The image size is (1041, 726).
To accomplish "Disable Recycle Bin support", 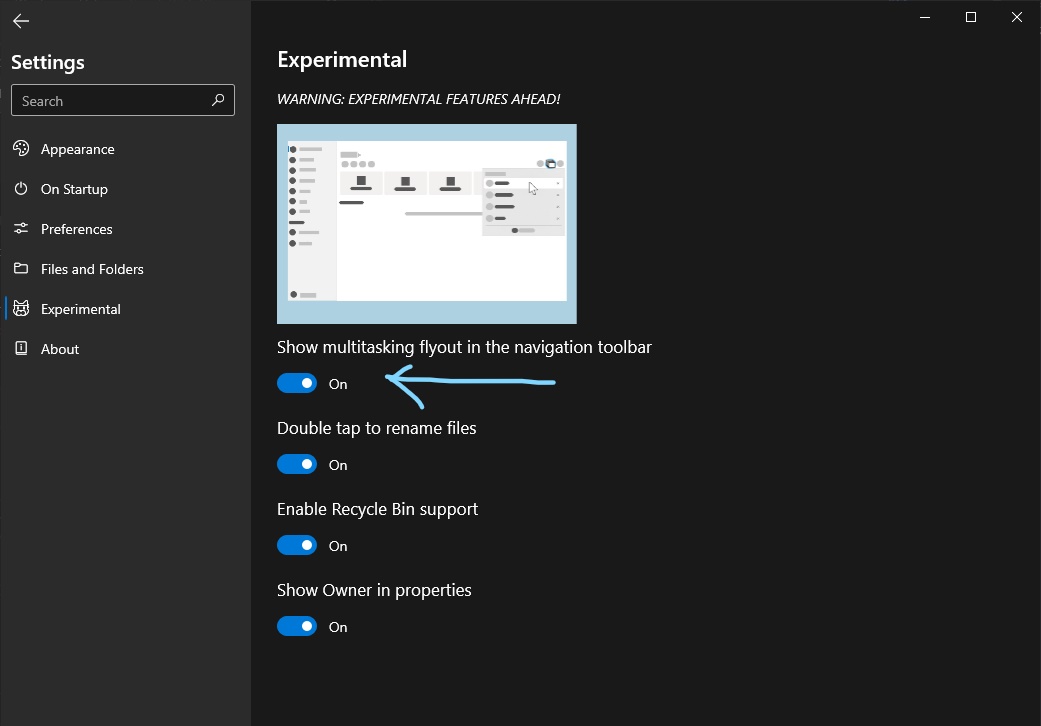I will (x=296, y=545).
